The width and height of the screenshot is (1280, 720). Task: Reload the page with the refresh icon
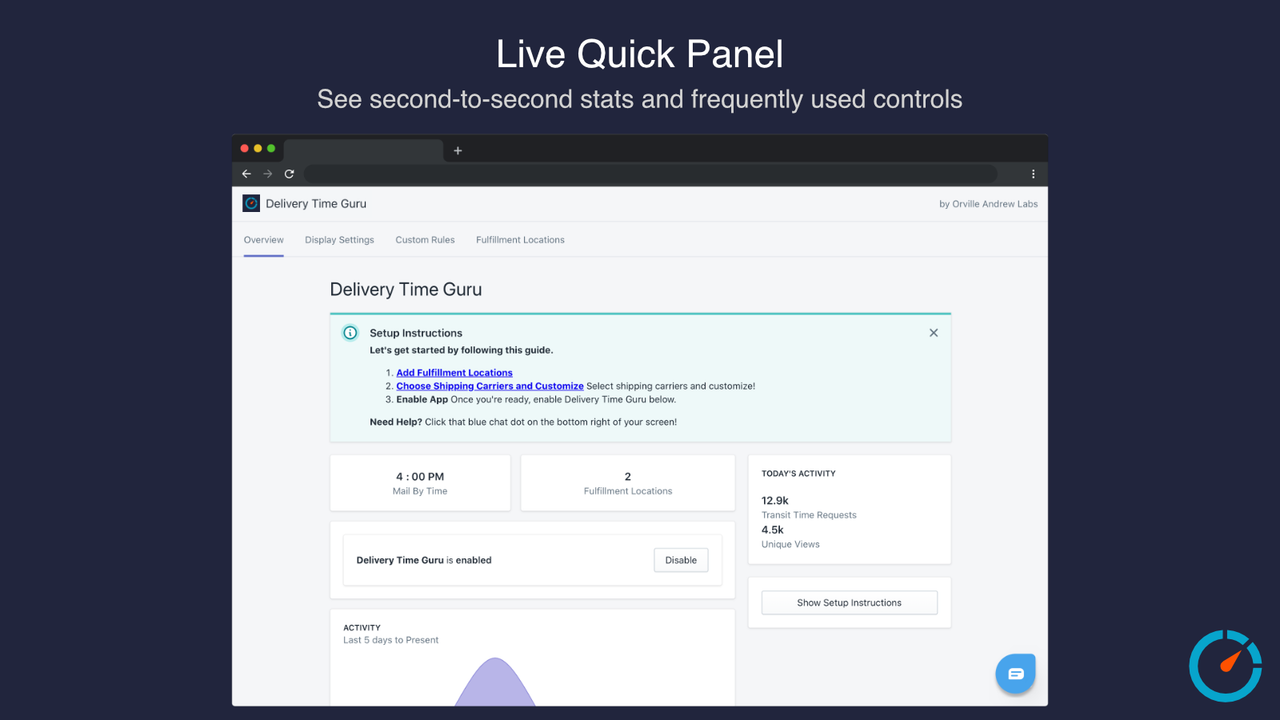(x=289, y=173)
